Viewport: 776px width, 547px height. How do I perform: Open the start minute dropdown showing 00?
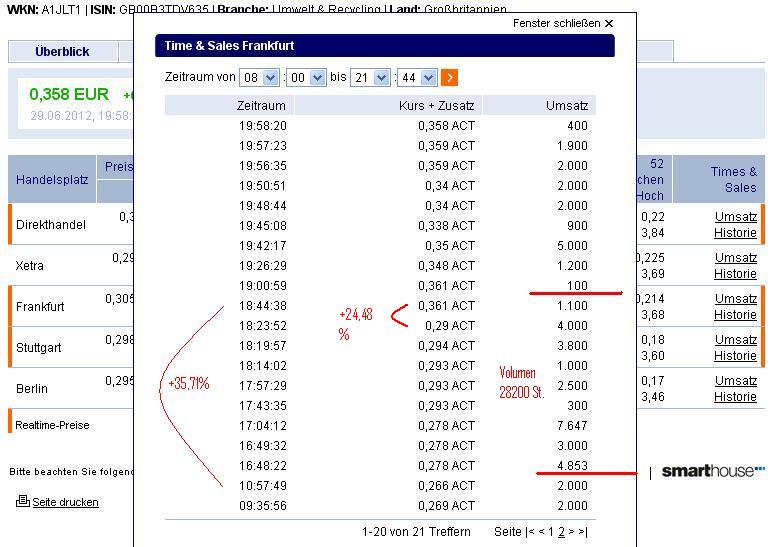click(x=307, y=78)
